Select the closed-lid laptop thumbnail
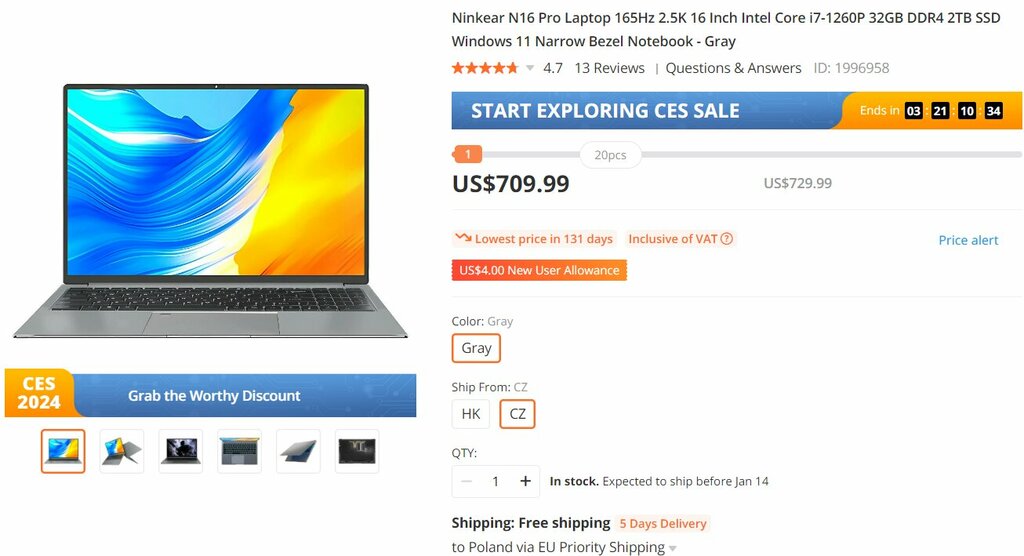The image size is (1024, 556). pyautogui.click(x=298, y=451)
